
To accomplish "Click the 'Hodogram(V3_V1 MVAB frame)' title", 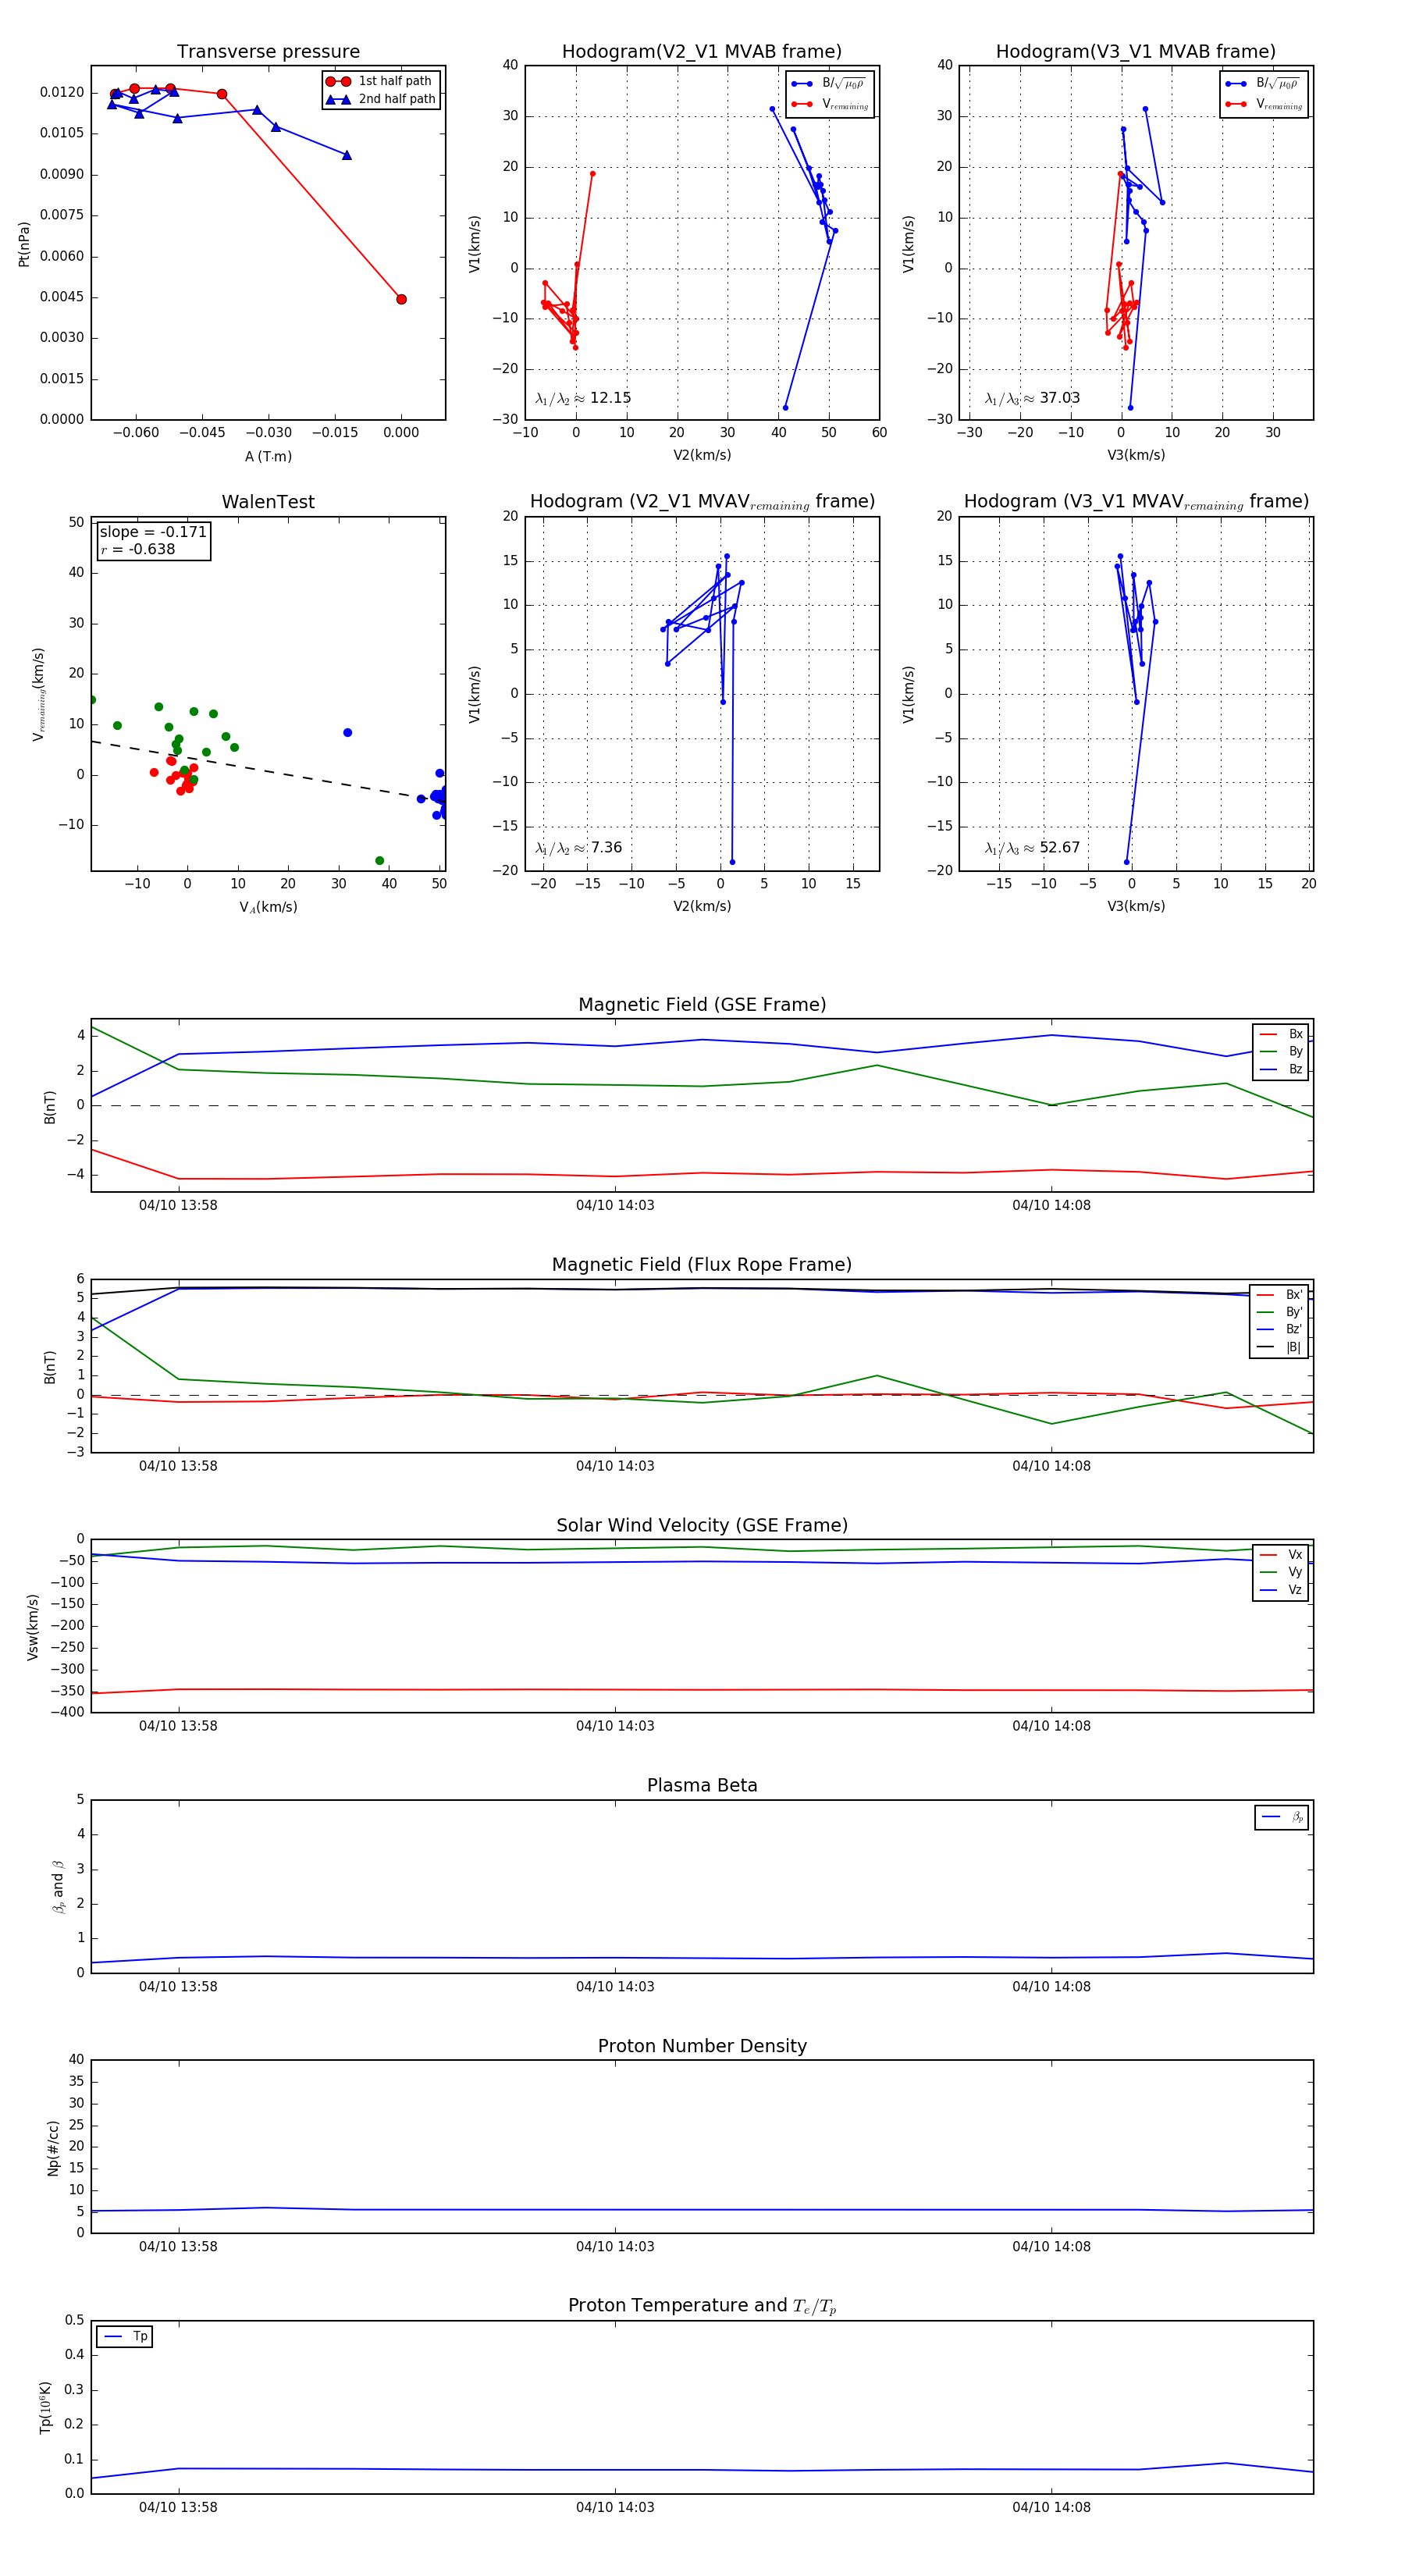I will 1136,52.
